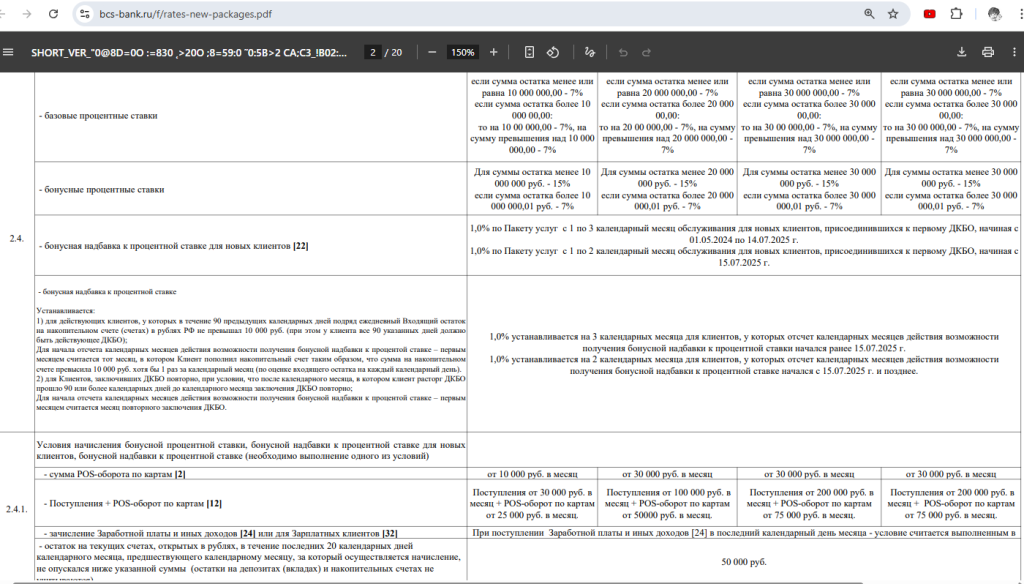
Task: Open the red YouTube extension icon
Action: tap(929, 14)
